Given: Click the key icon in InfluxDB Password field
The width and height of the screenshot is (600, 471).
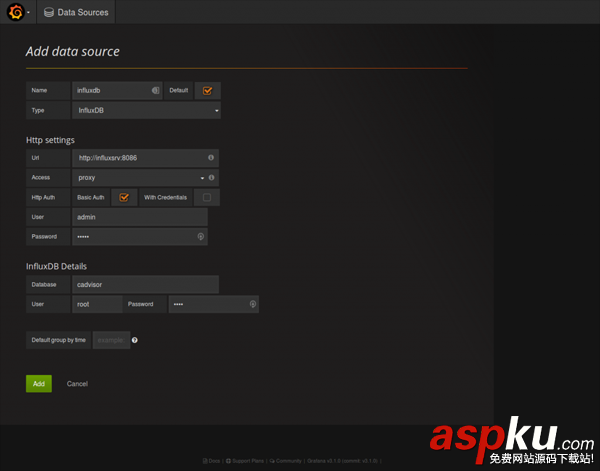Looking at the screenshot, I should (253, 304).
